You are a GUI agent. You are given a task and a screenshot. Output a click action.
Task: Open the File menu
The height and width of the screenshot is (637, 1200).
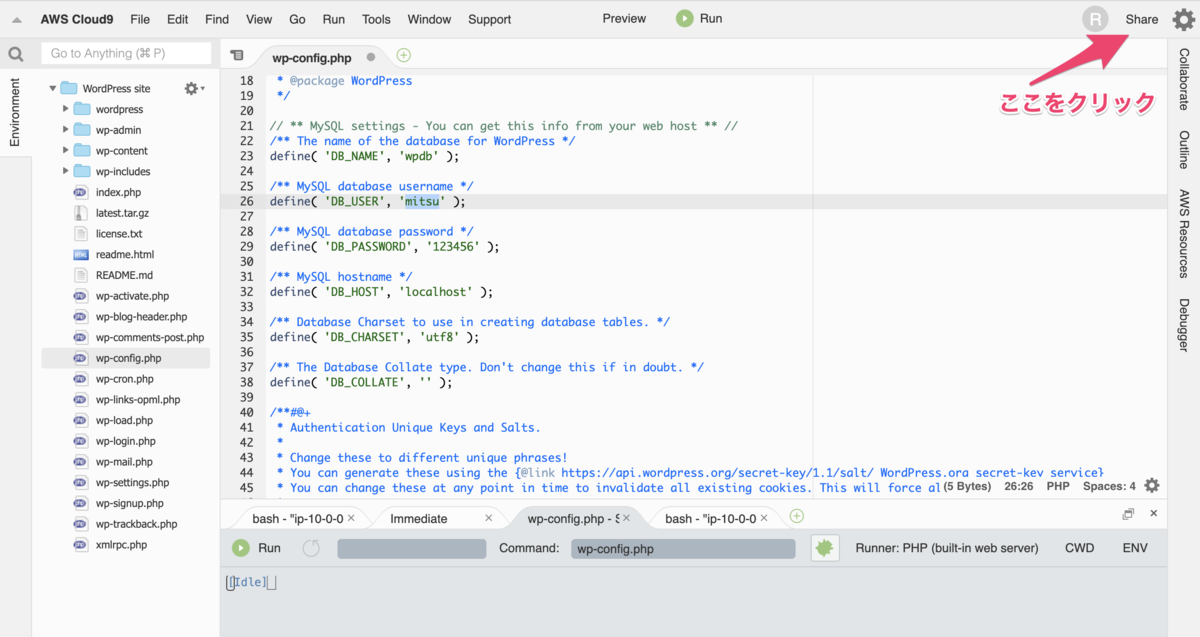[x=140, y=19]
